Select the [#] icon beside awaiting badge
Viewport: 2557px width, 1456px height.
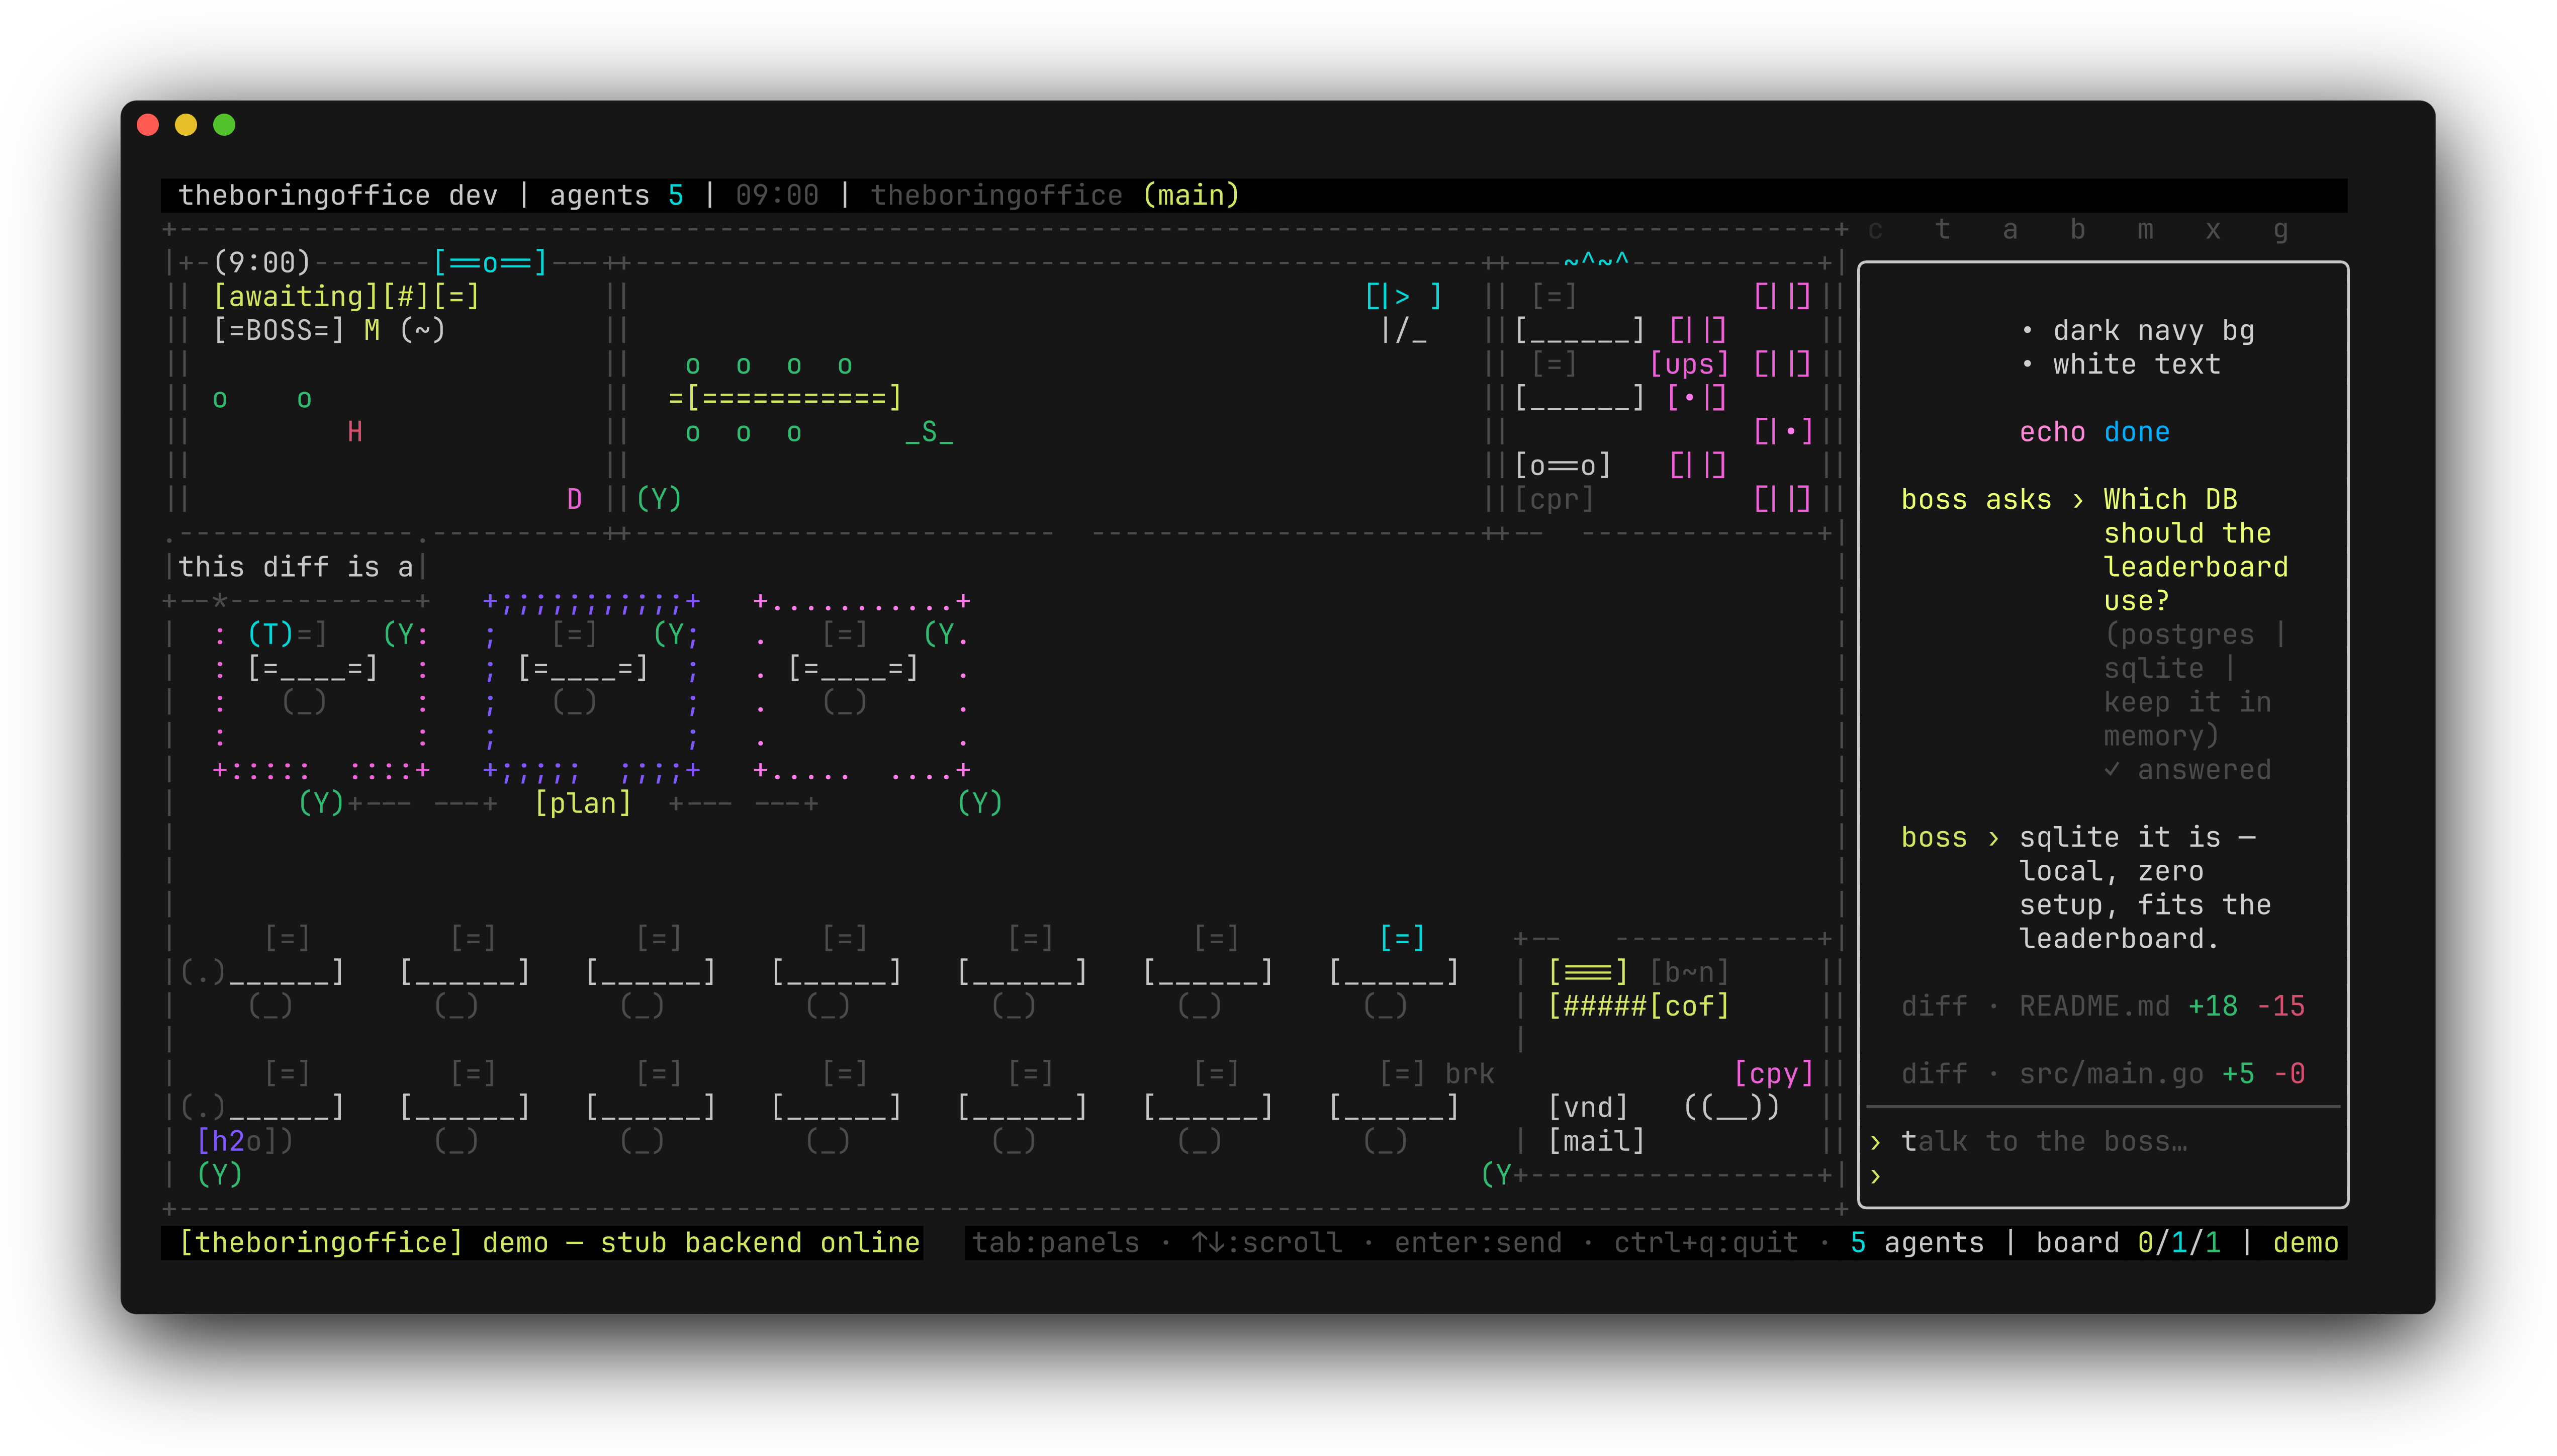[x=406, y=296]
